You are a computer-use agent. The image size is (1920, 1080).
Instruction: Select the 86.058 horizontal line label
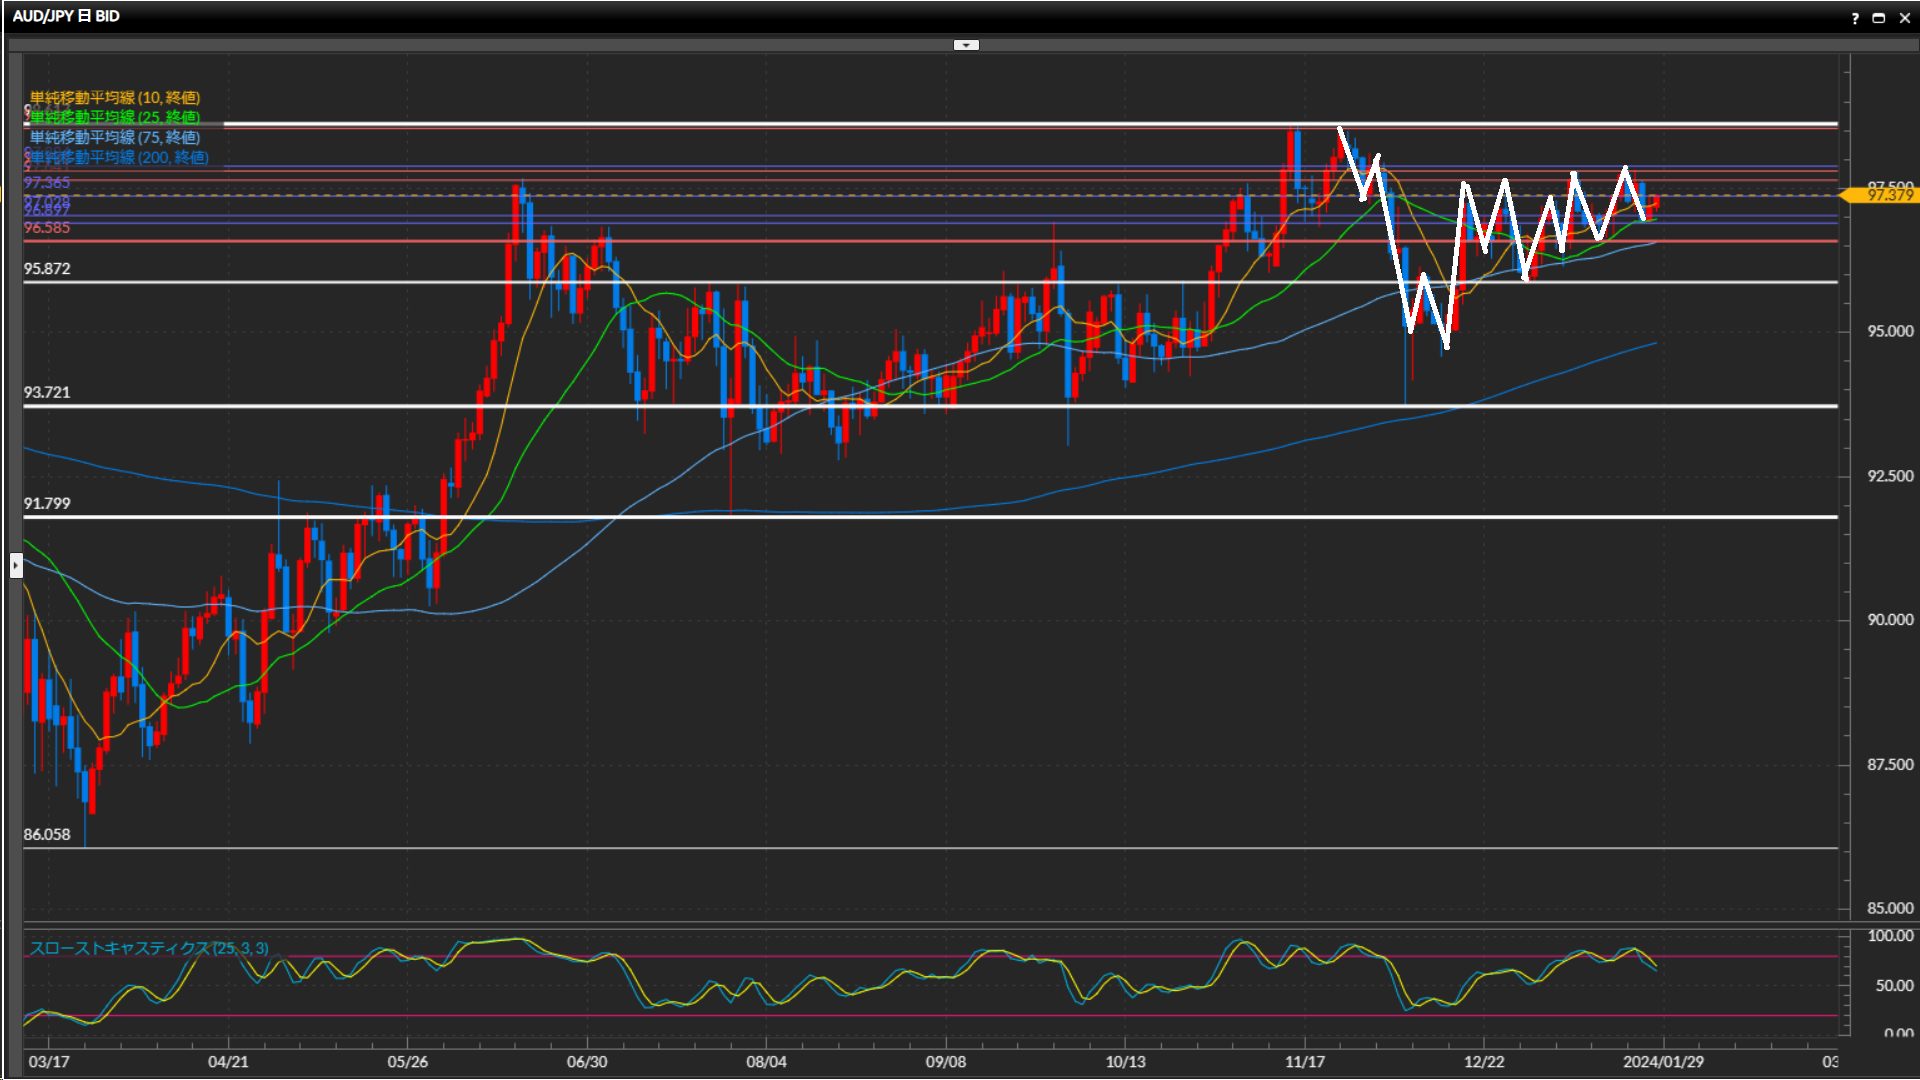tap(47, 834)
